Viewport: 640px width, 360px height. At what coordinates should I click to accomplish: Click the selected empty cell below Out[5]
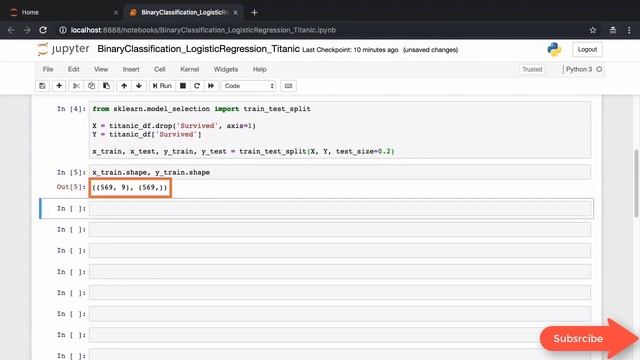coord(340,209)
